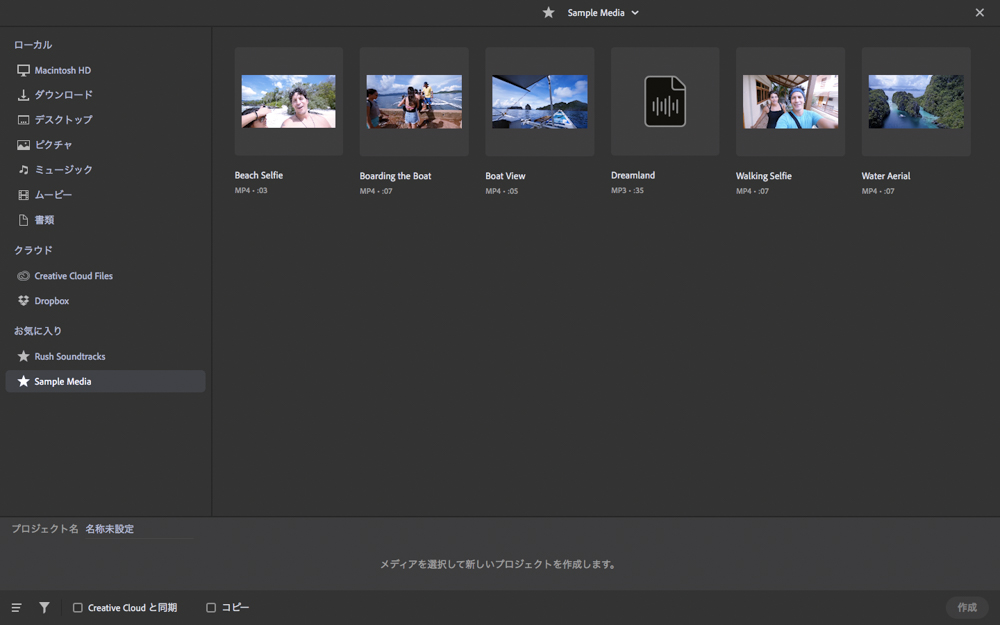
Task: Click the ミュージック music note icon
Action: [24, 170]
